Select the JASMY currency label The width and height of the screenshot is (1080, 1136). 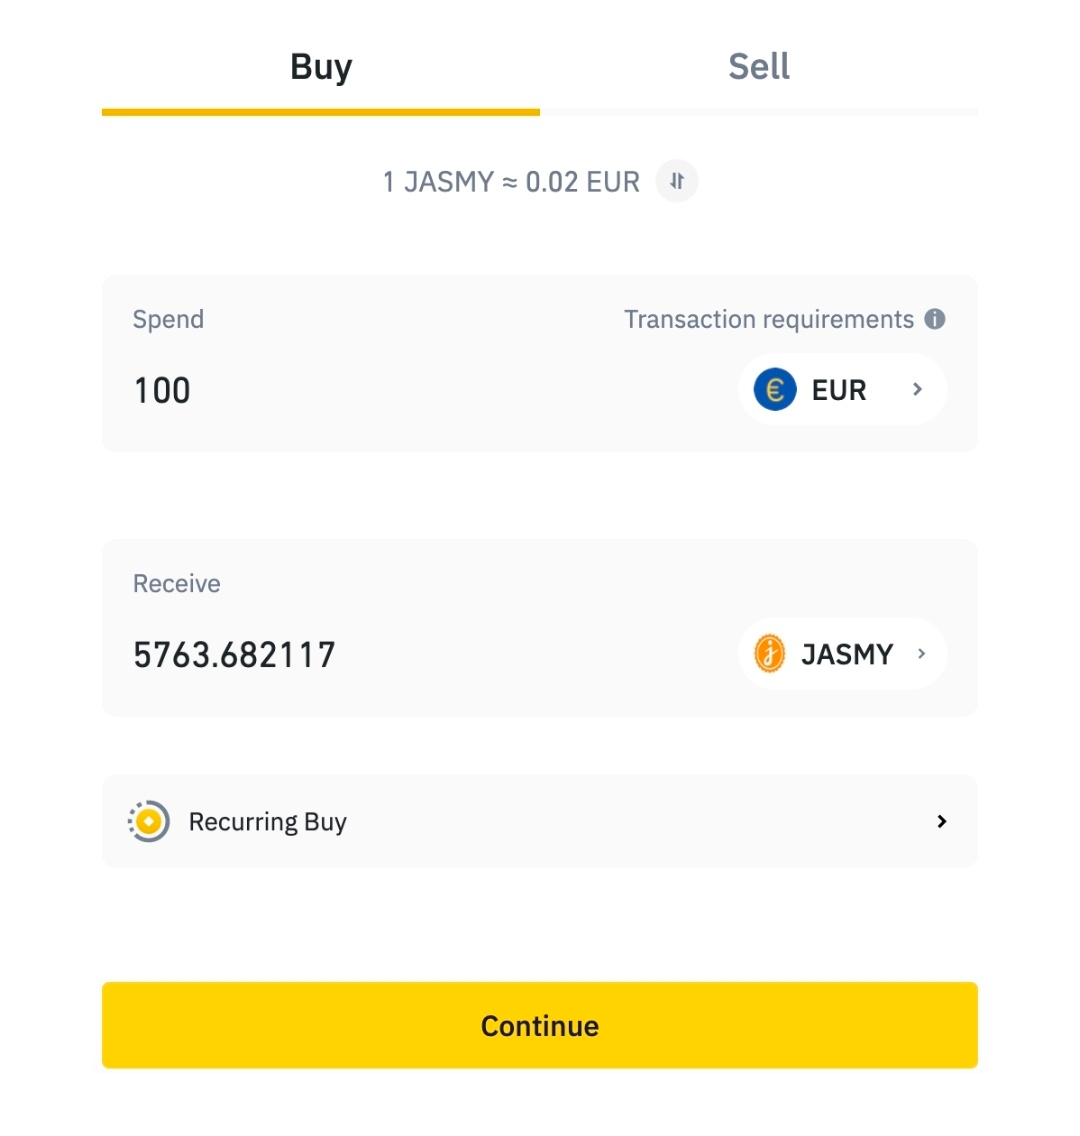coord(846,654)
